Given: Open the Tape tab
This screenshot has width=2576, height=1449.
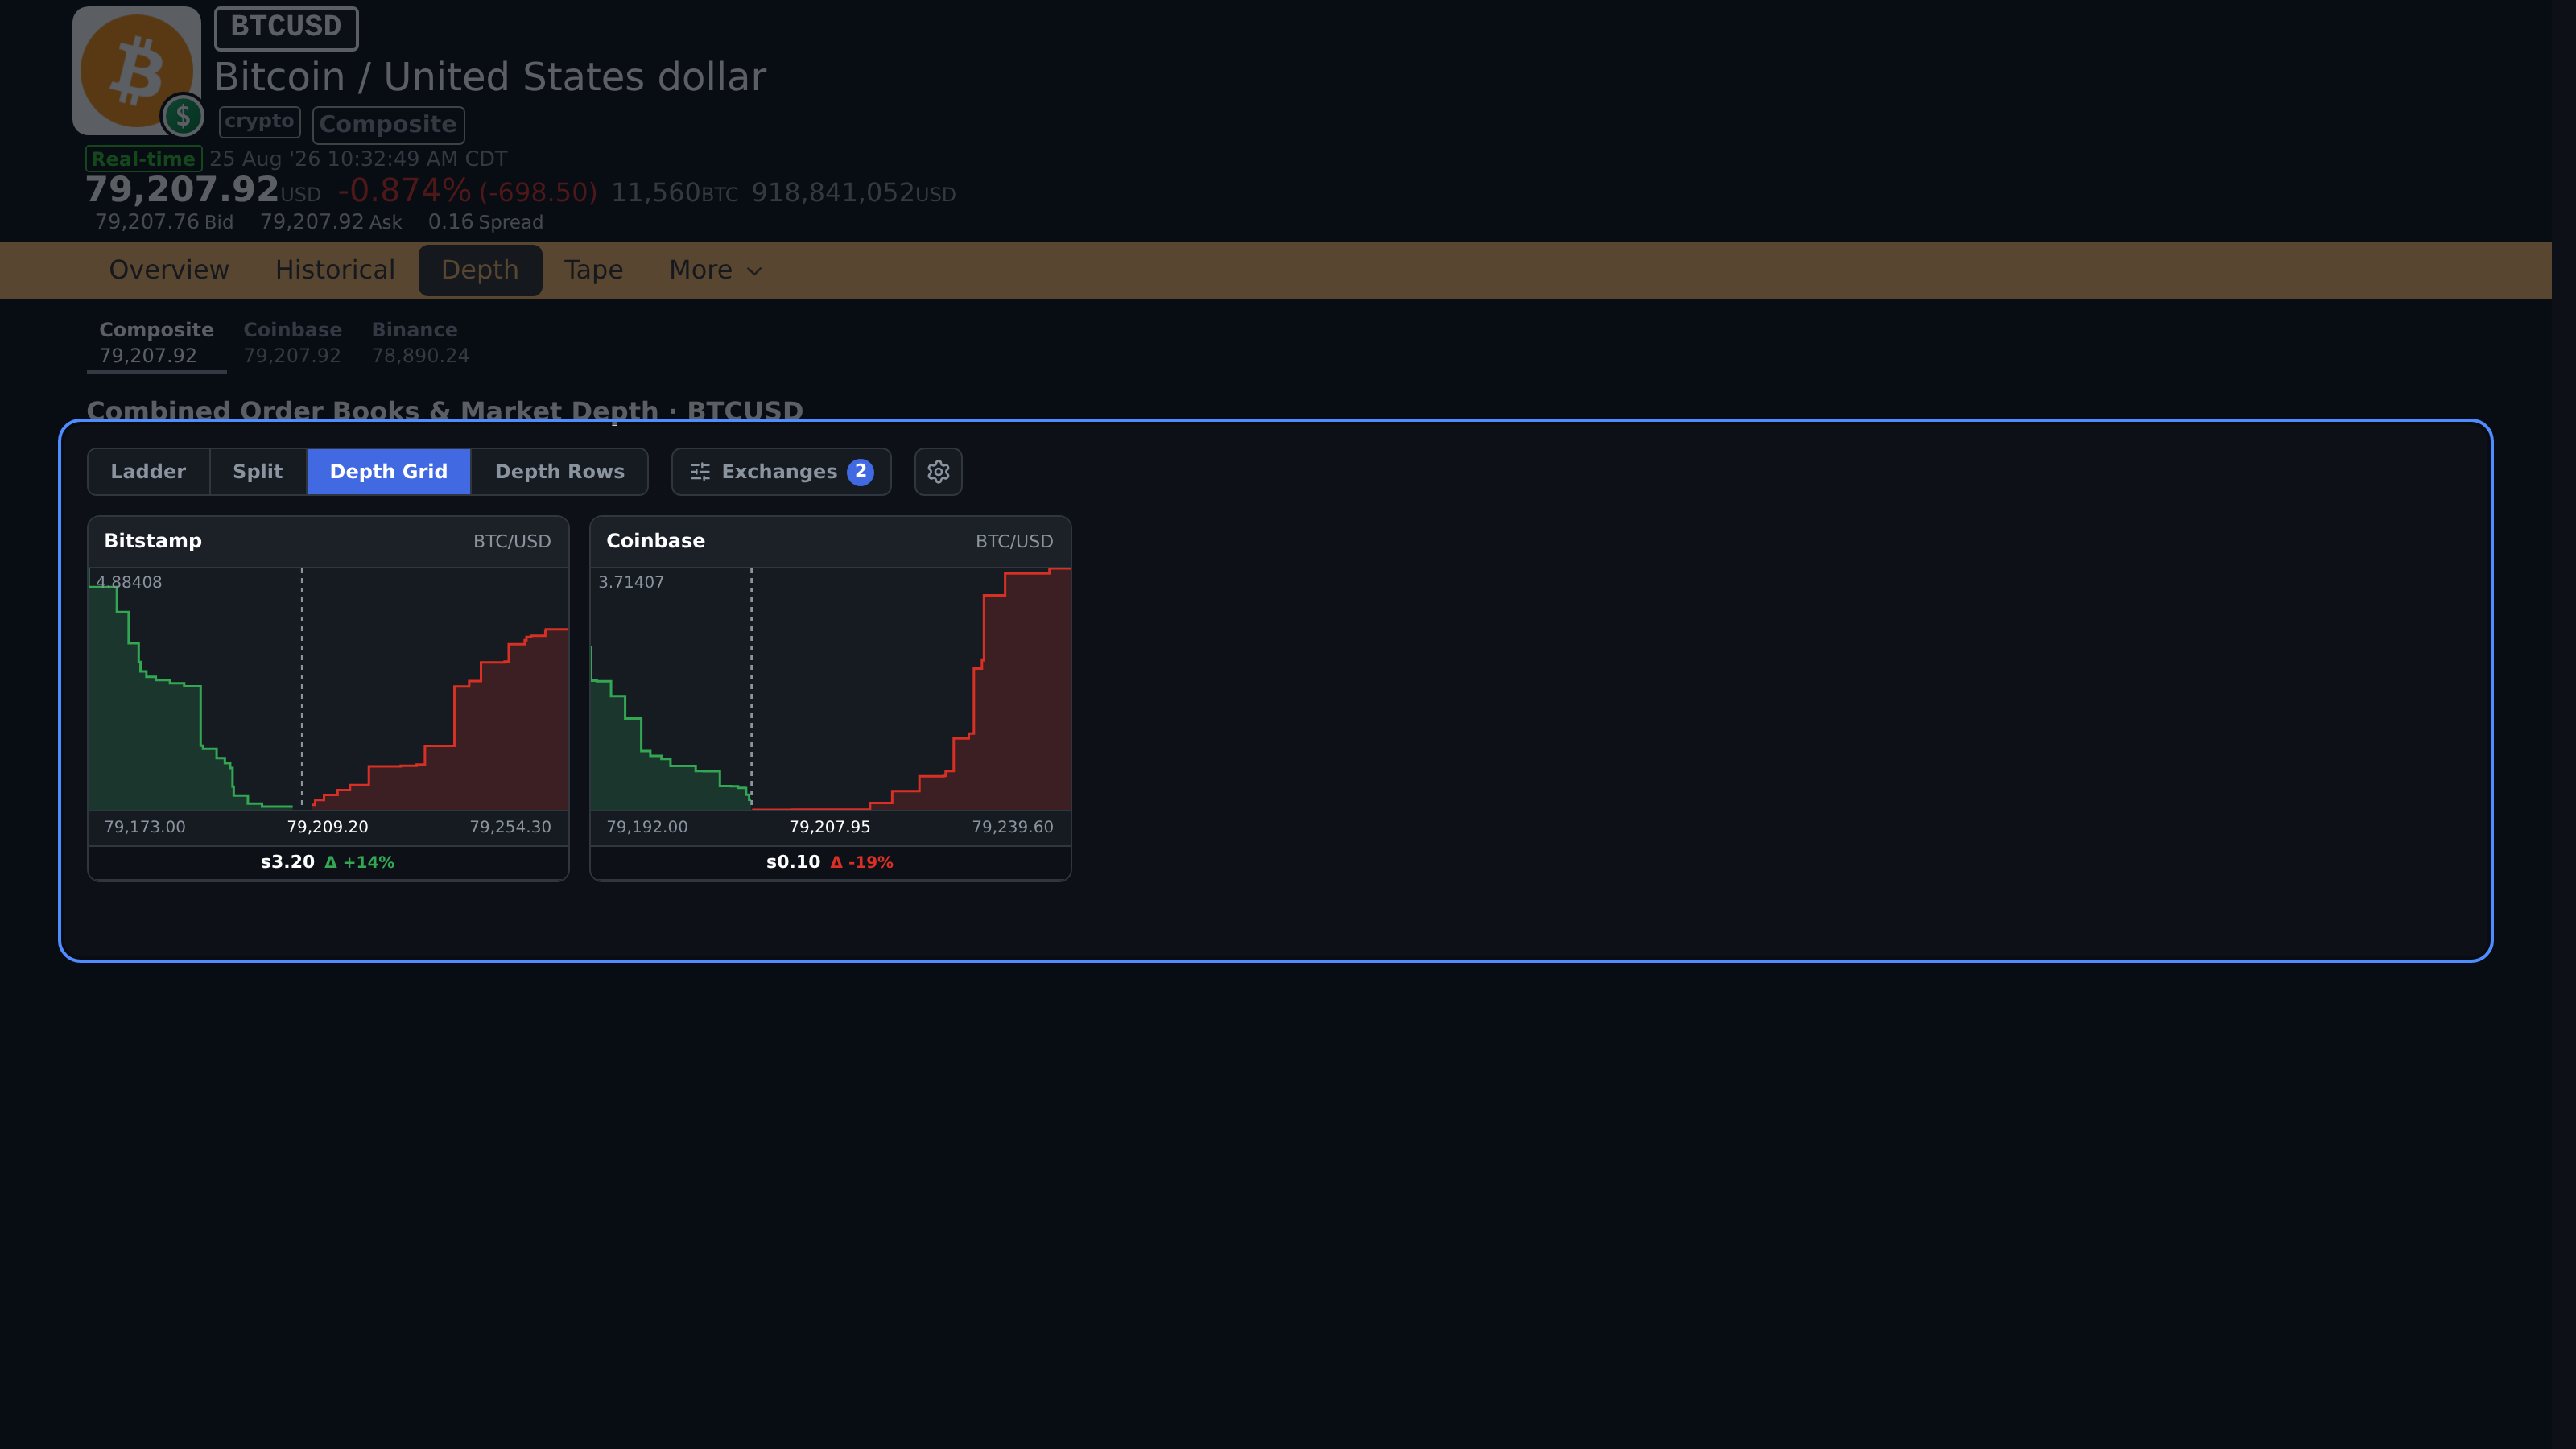Looking at the screenshot, I should (x=594, y=270).
